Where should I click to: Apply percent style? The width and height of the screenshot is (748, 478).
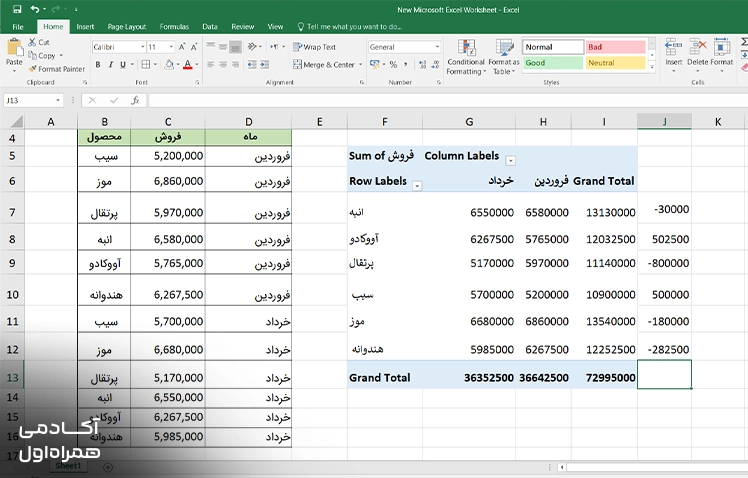pyautogui.click(x=393, y=64)
